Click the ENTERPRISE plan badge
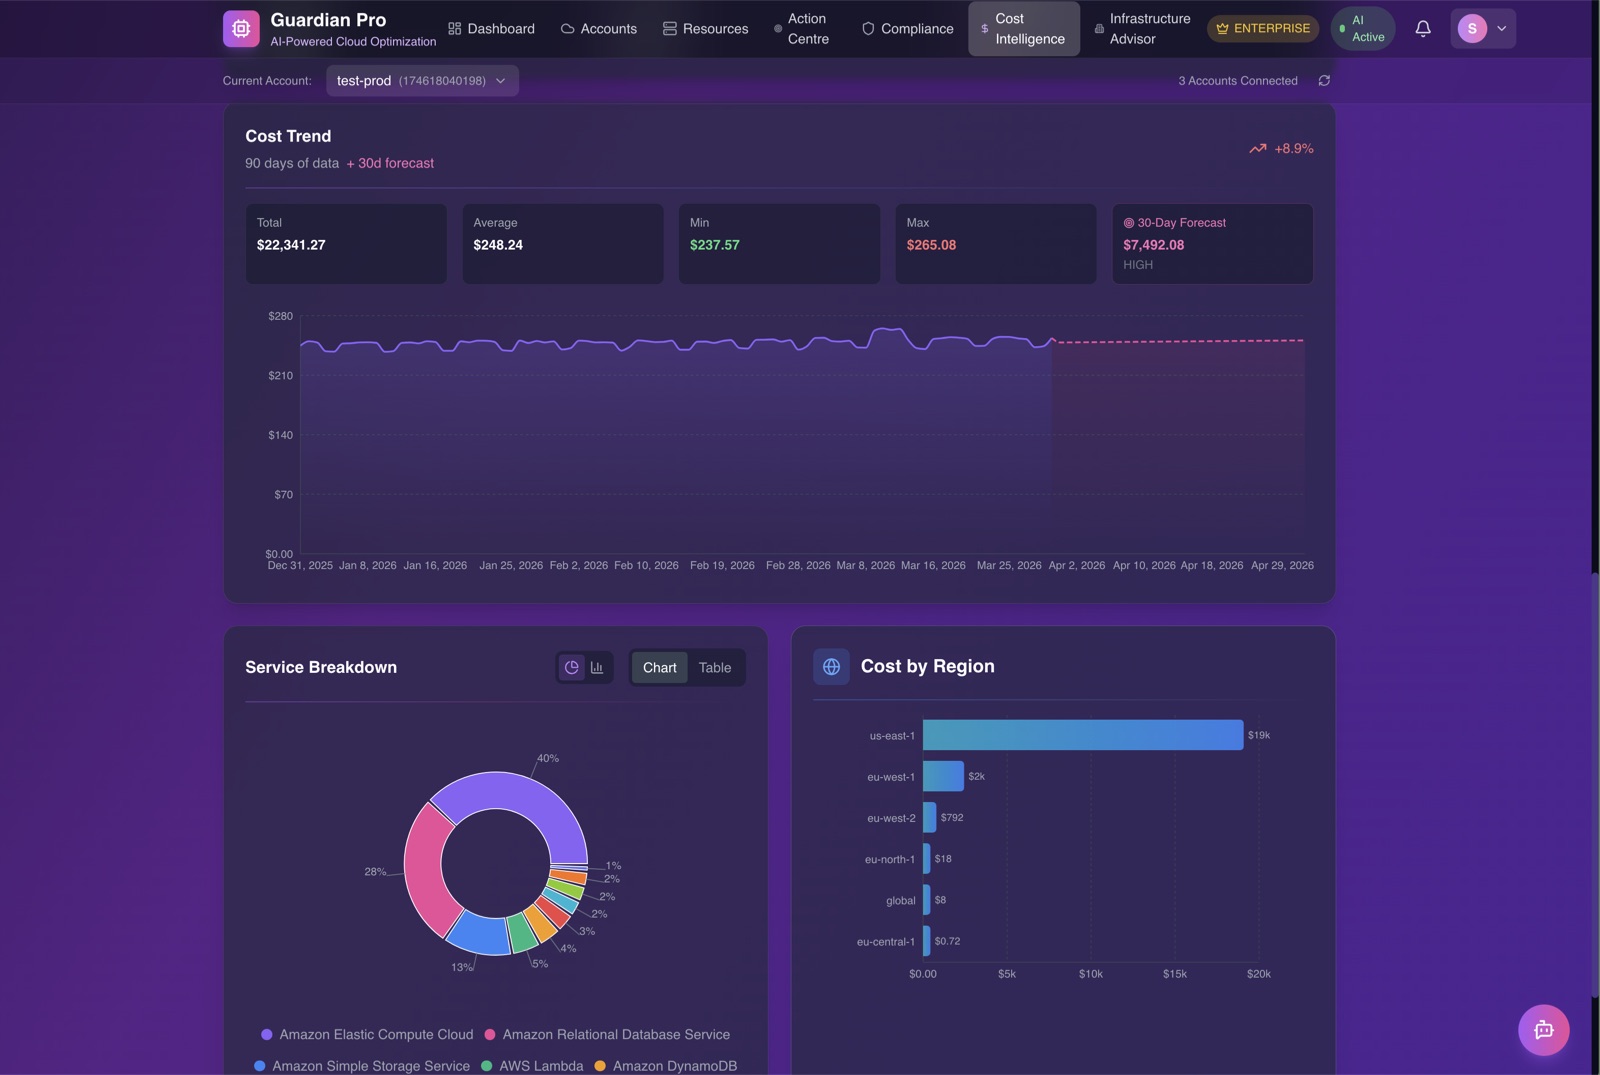The image size is (1600, 1075). [x=1263, y=28]
